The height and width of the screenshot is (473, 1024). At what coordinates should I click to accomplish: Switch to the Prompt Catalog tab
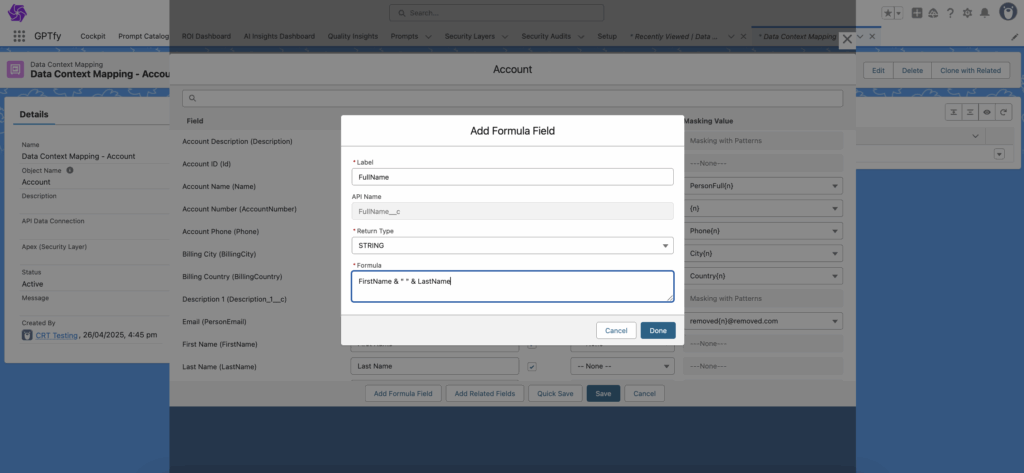[144, 37]
